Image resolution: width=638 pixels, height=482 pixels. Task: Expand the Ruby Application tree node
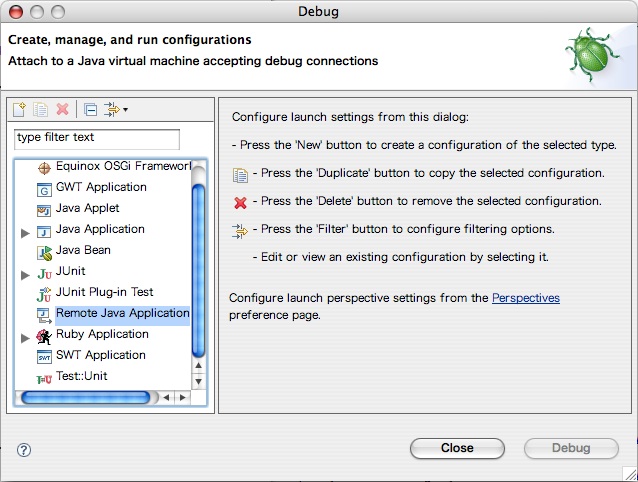tap(25, 335)
